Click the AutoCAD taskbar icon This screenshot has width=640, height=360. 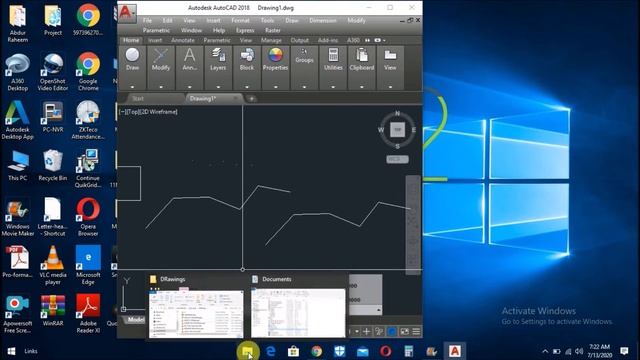(455, 351)
